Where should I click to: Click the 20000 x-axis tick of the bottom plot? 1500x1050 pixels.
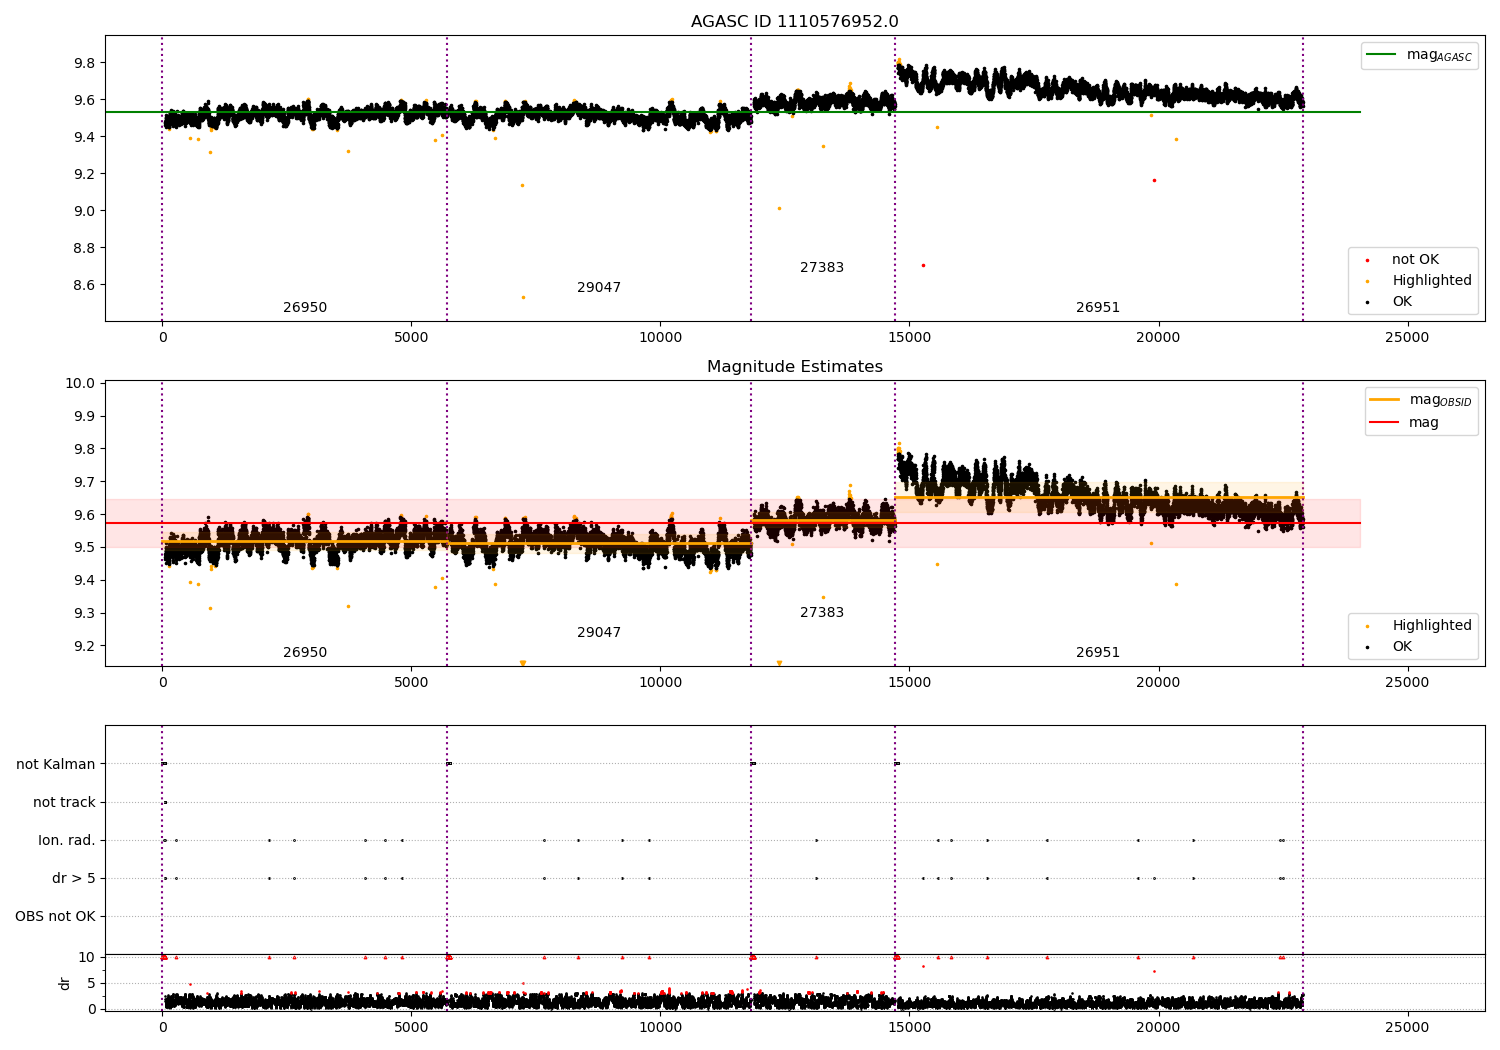coord(1158,1028)
